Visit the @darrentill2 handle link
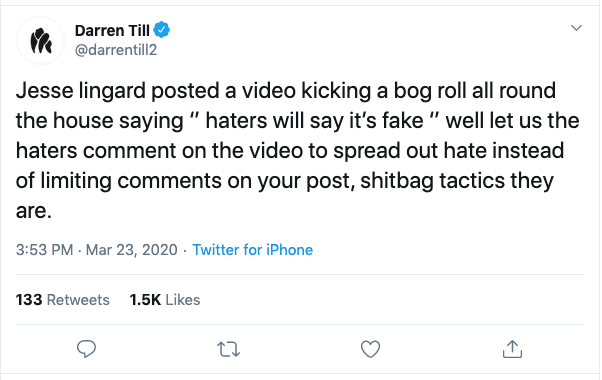Image resolution: width=602 pixels, height=380 pixels. [116, 50]
